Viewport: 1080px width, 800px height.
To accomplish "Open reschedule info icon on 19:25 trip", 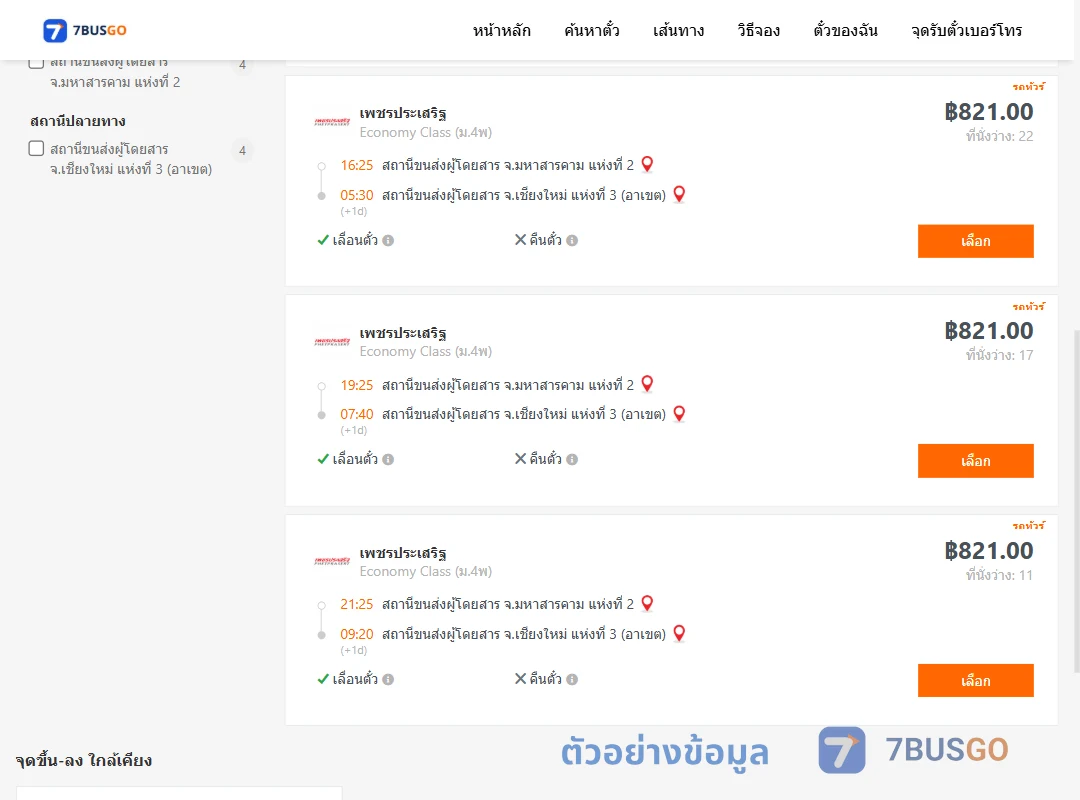I will (x=388, y=460).
